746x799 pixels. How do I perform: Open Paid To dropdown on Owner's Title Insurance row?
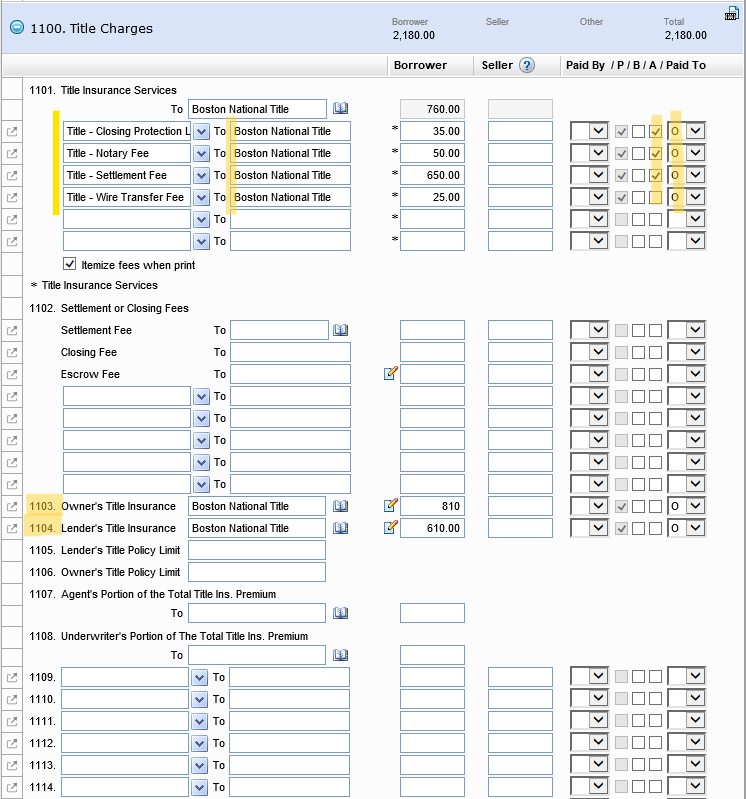click(x=687, y=506)
